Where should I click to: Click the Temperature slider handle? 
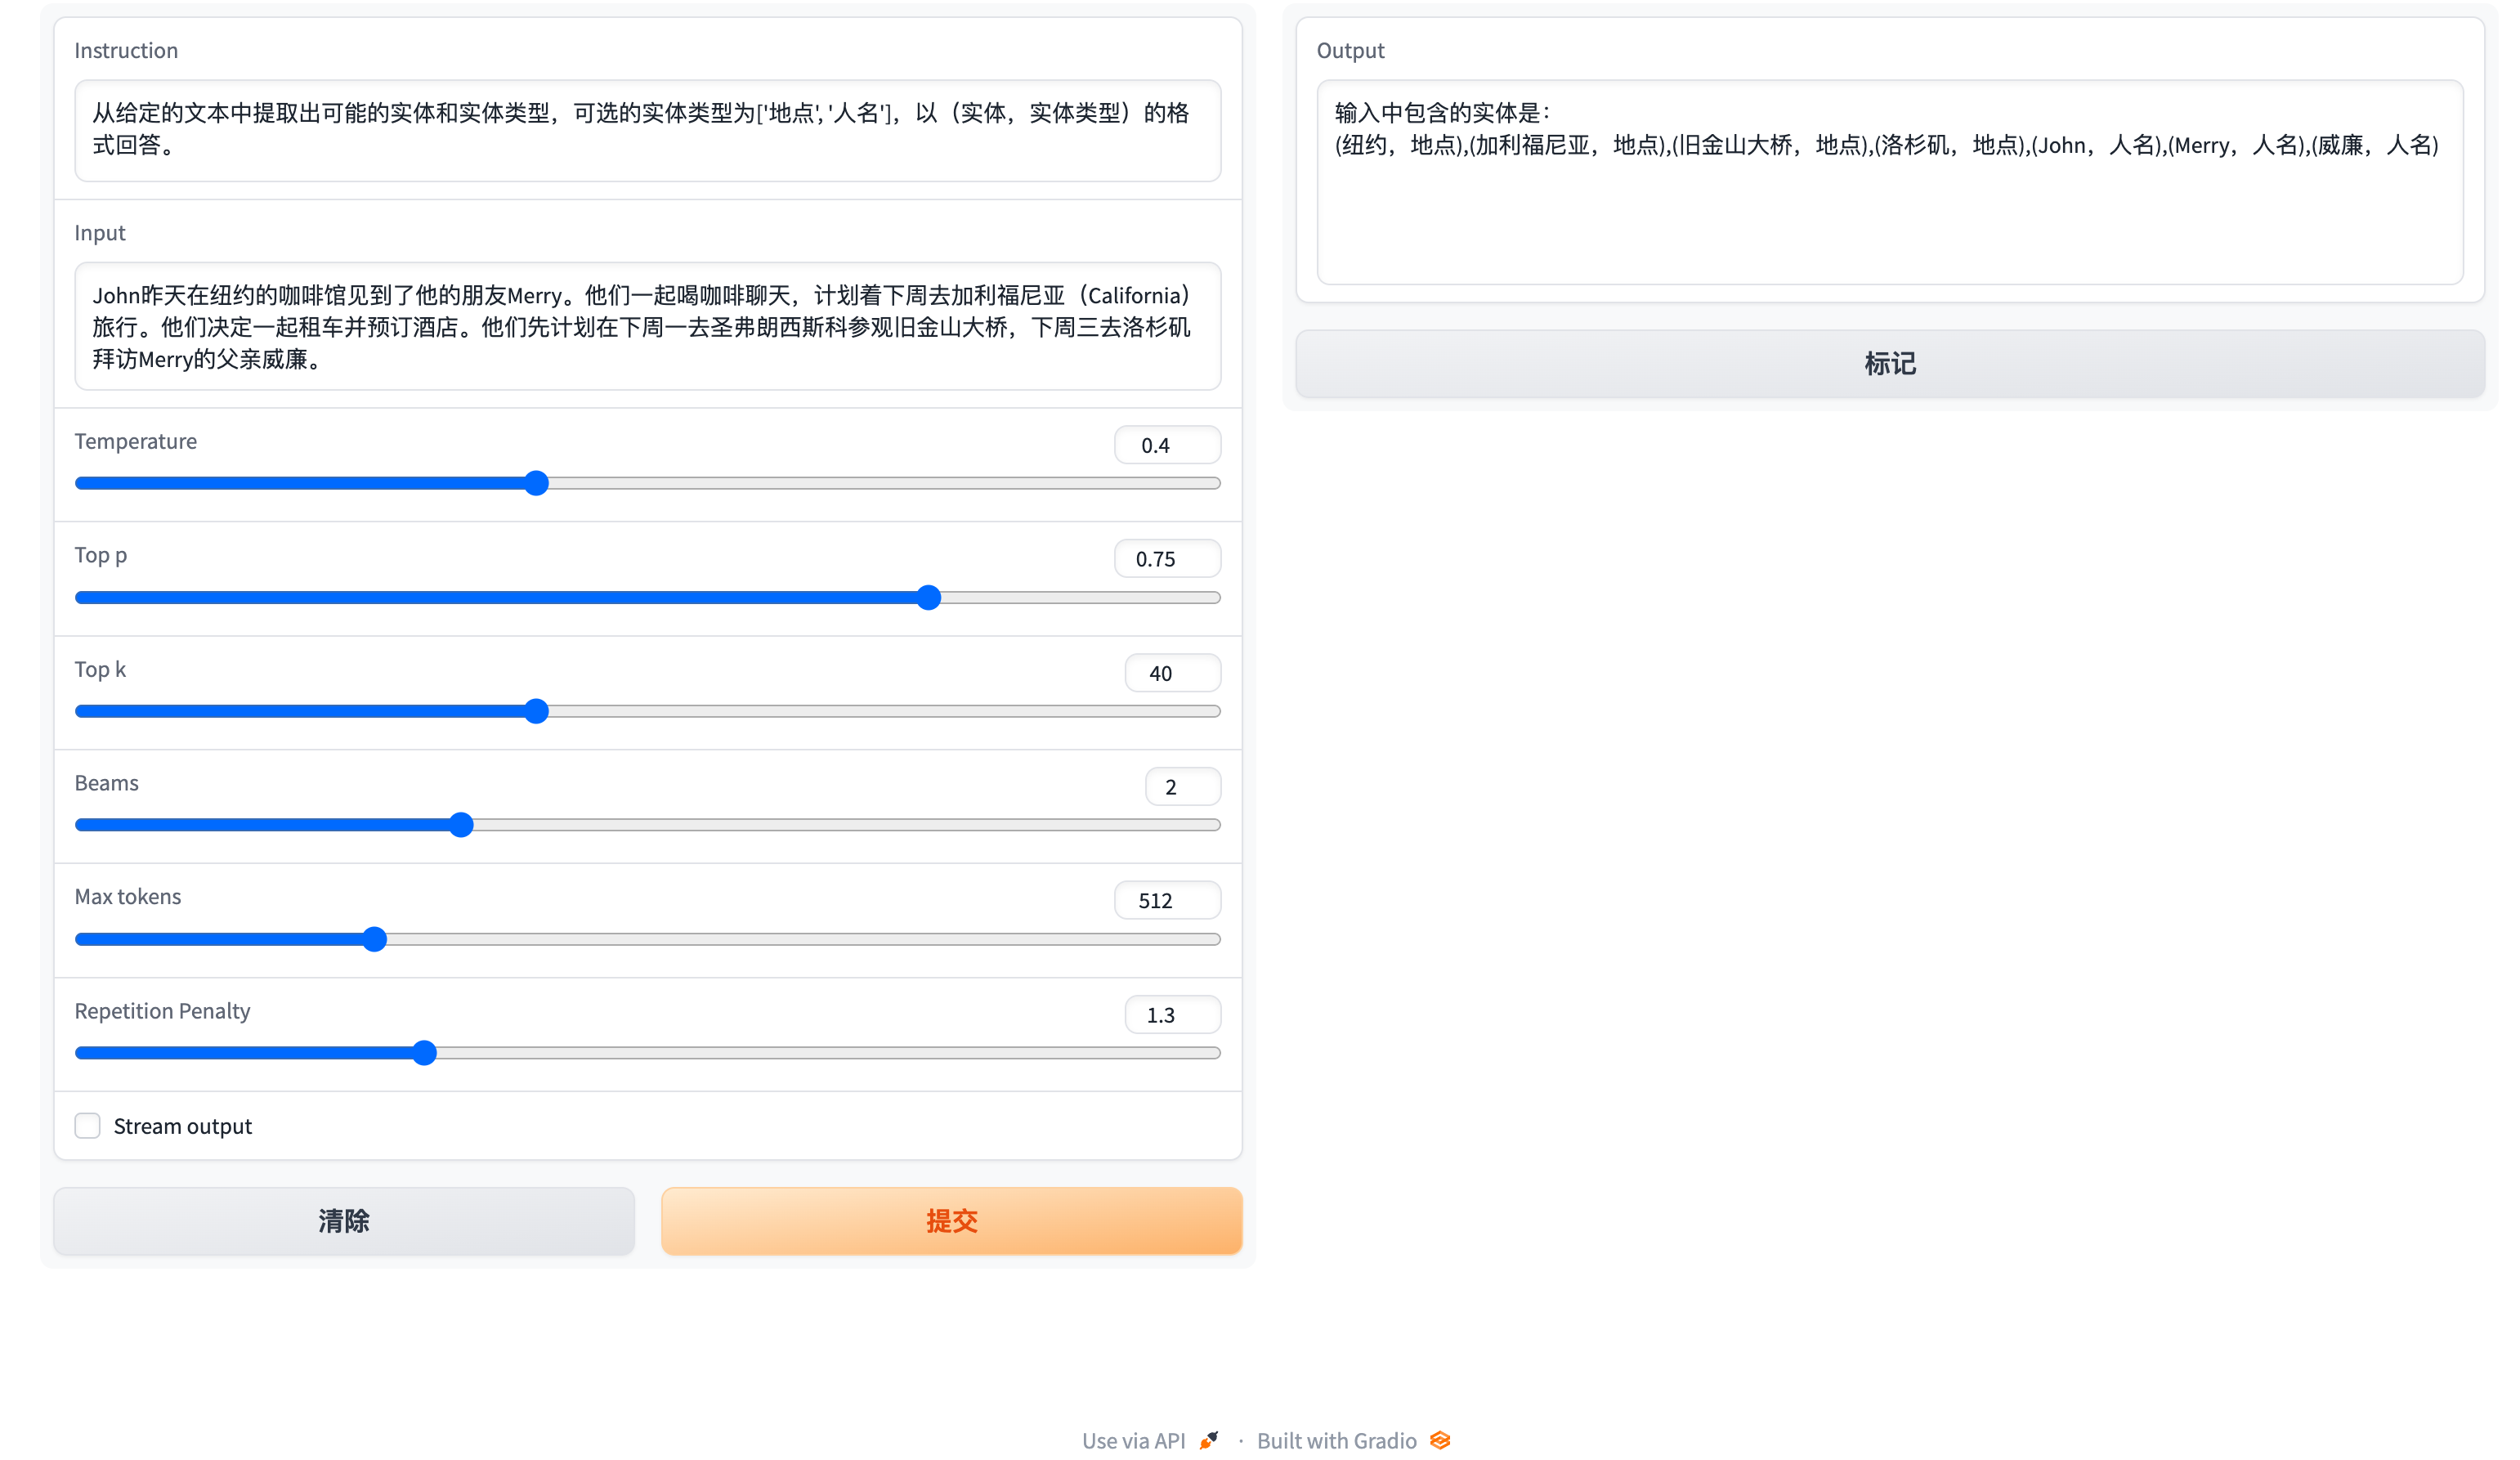pyautogui.click(x=536, y=483)
